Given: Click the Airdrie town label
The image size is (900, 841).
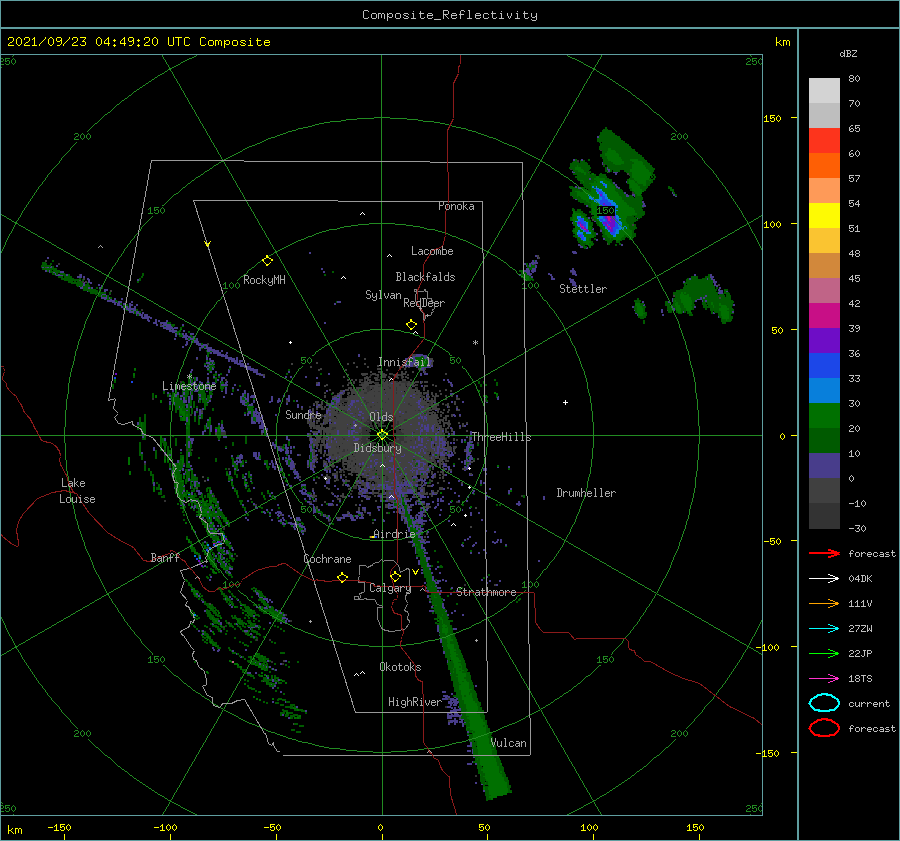Looking at the screenshot, I should (x=394, y=534).
